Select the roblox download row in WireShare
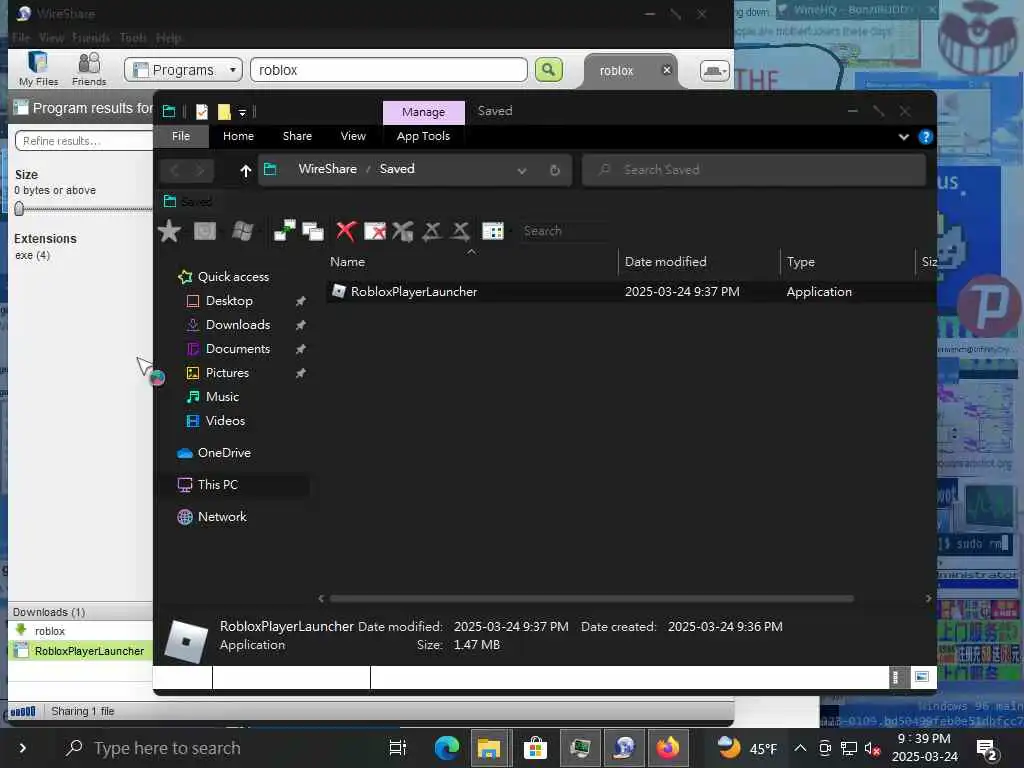 point(82,631)
